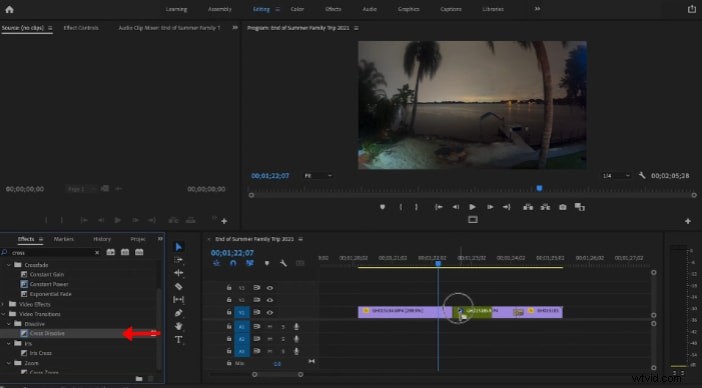Open the 1/4 playback resolution dropdown
702x388 pixels.
click(x=616, y=176)
